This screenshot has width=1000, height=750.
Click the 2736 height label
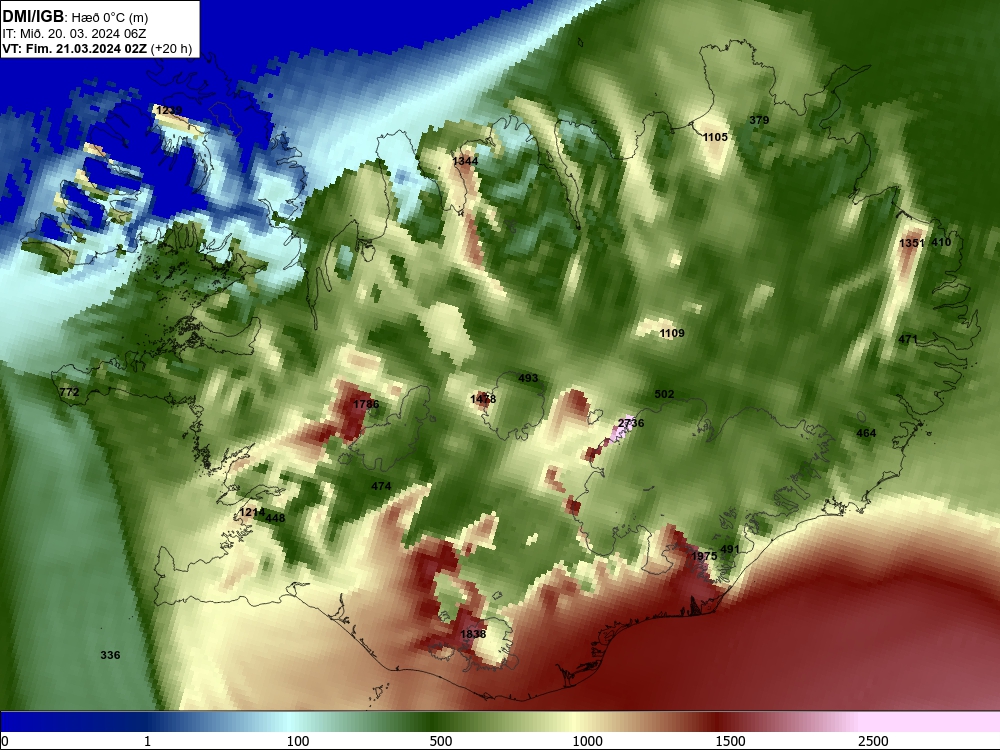click(x=631, y=423)
